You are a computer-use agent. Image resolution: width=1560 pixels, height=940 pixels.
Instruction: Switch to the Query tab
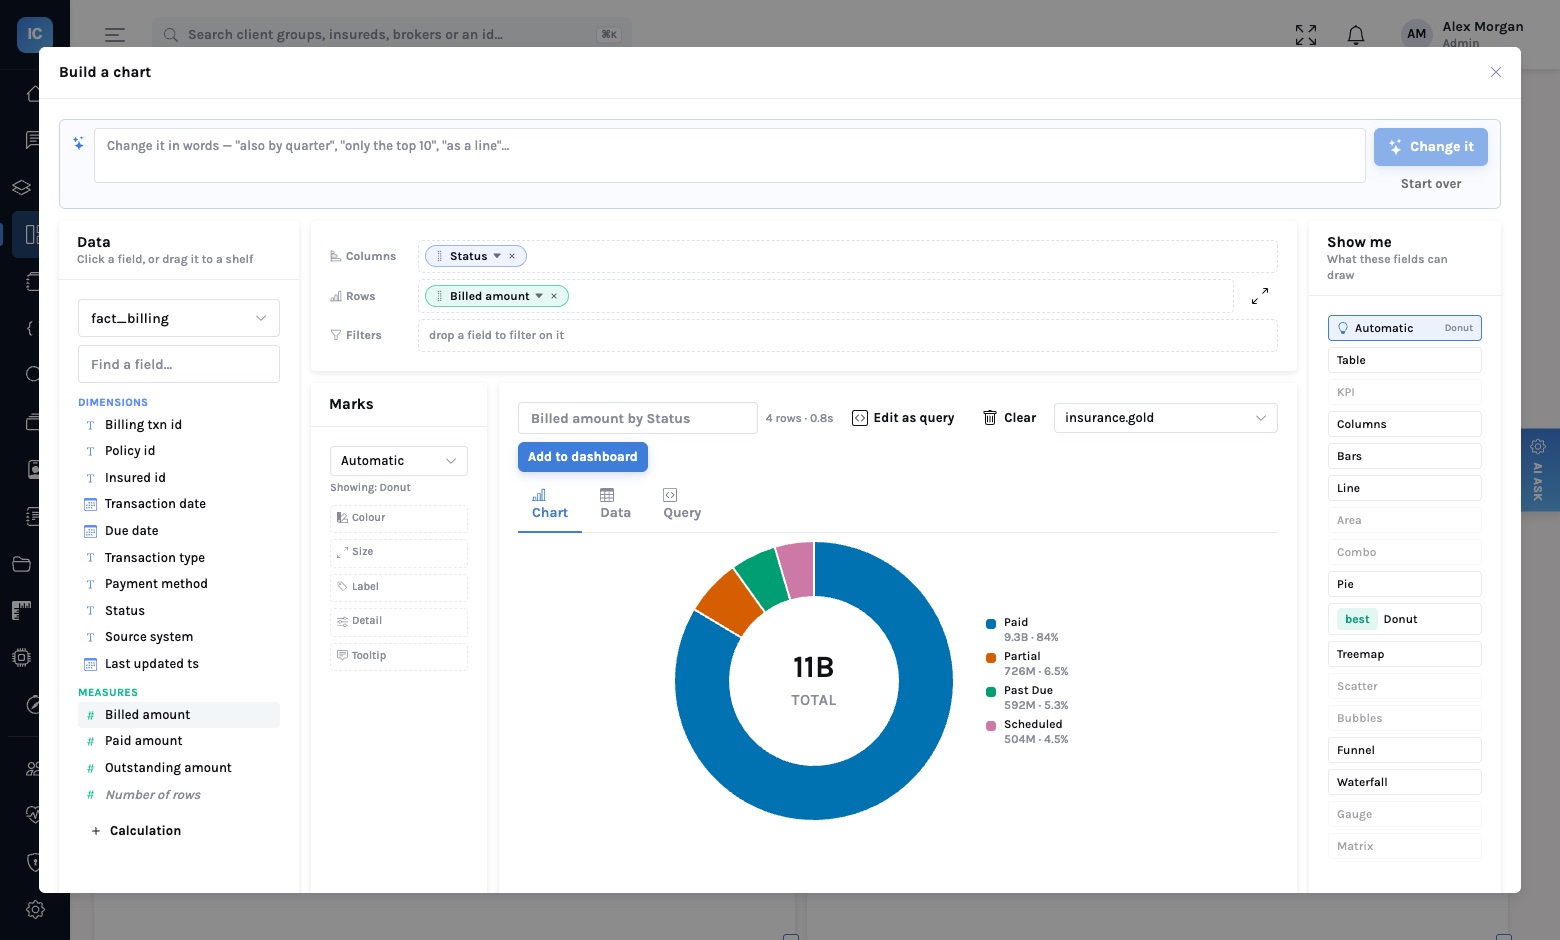coord(682,504)
